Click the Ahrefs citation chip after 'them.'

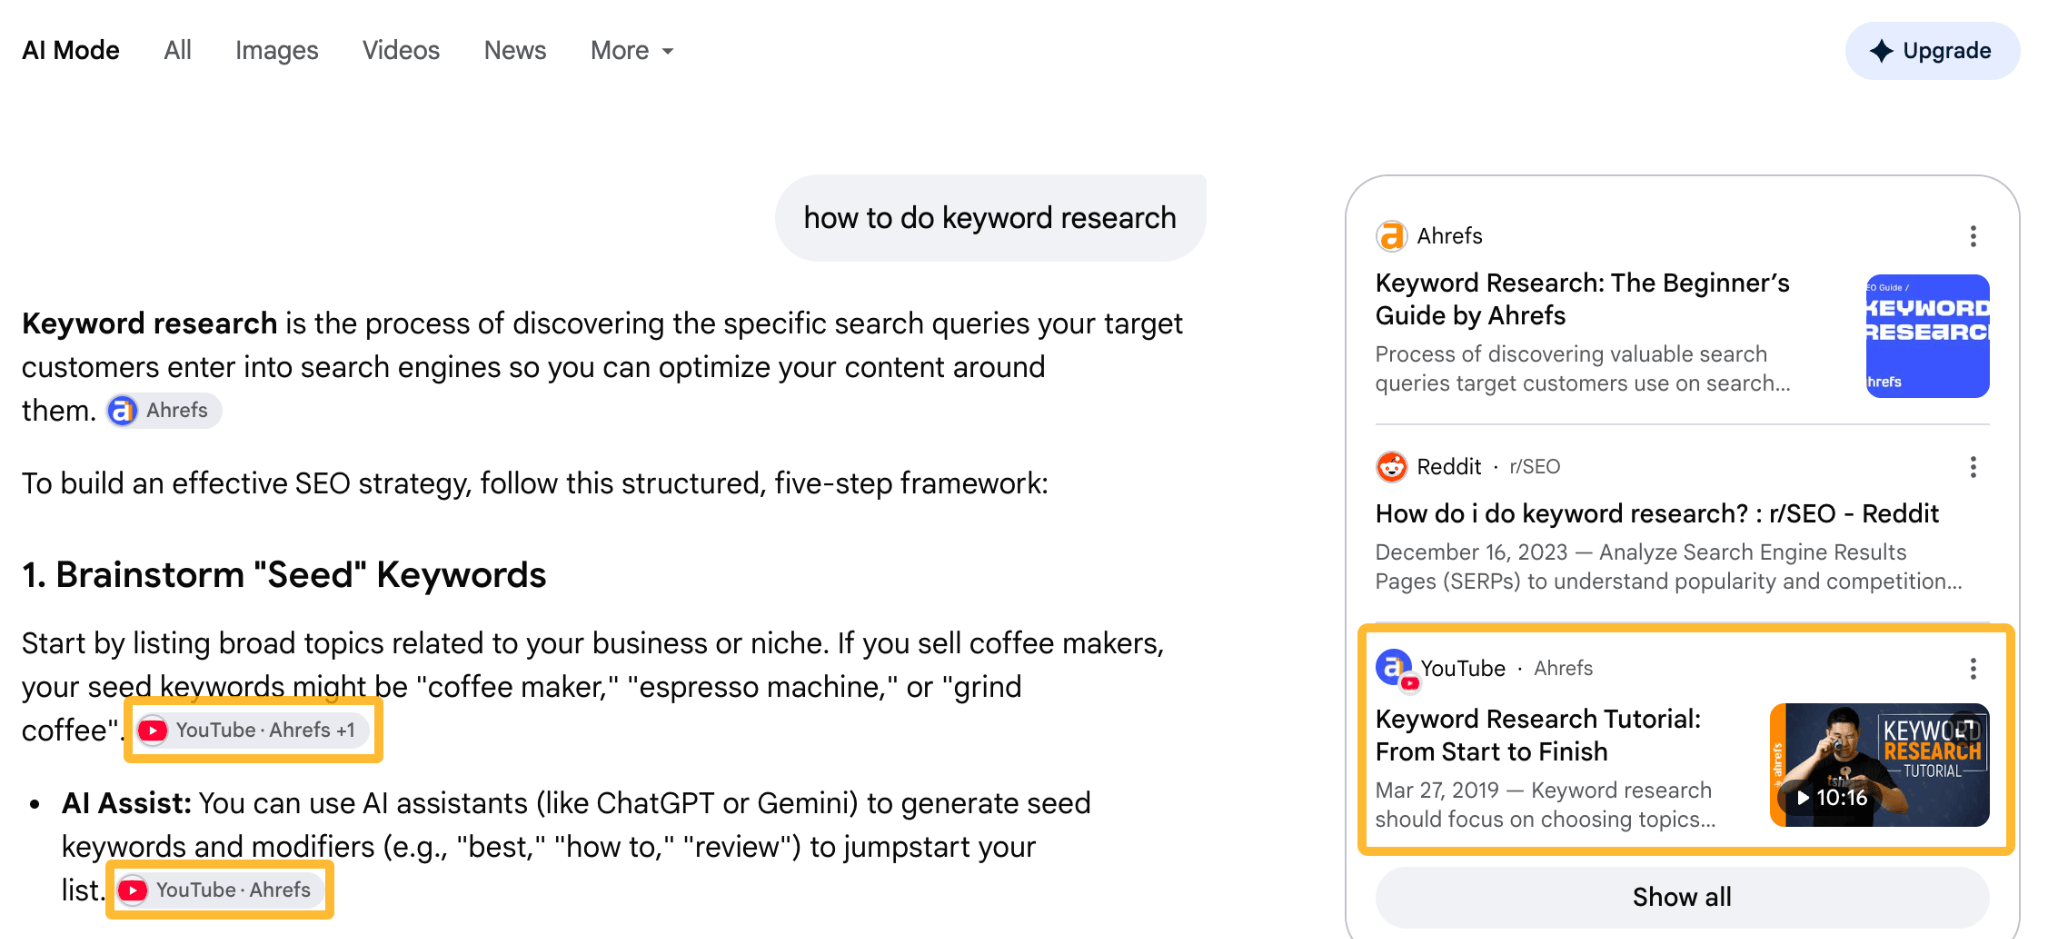164,411
